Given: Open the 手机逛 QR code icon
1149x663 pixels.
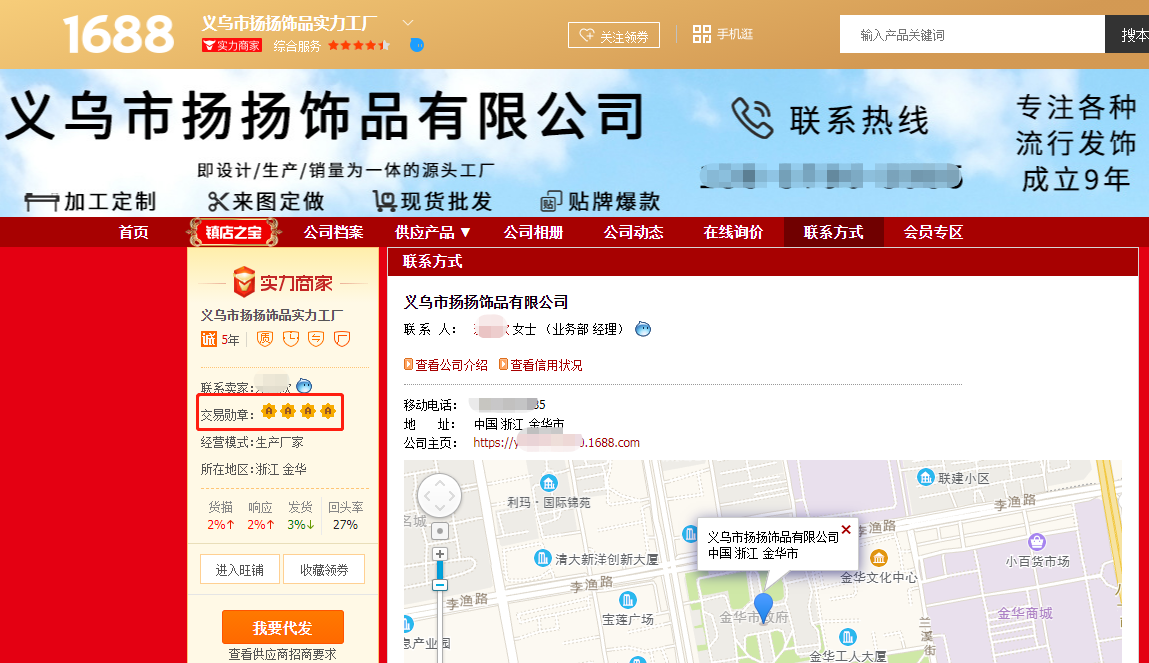Looking at the screenshot, I should pyautogui.click(x=701, y=34).
